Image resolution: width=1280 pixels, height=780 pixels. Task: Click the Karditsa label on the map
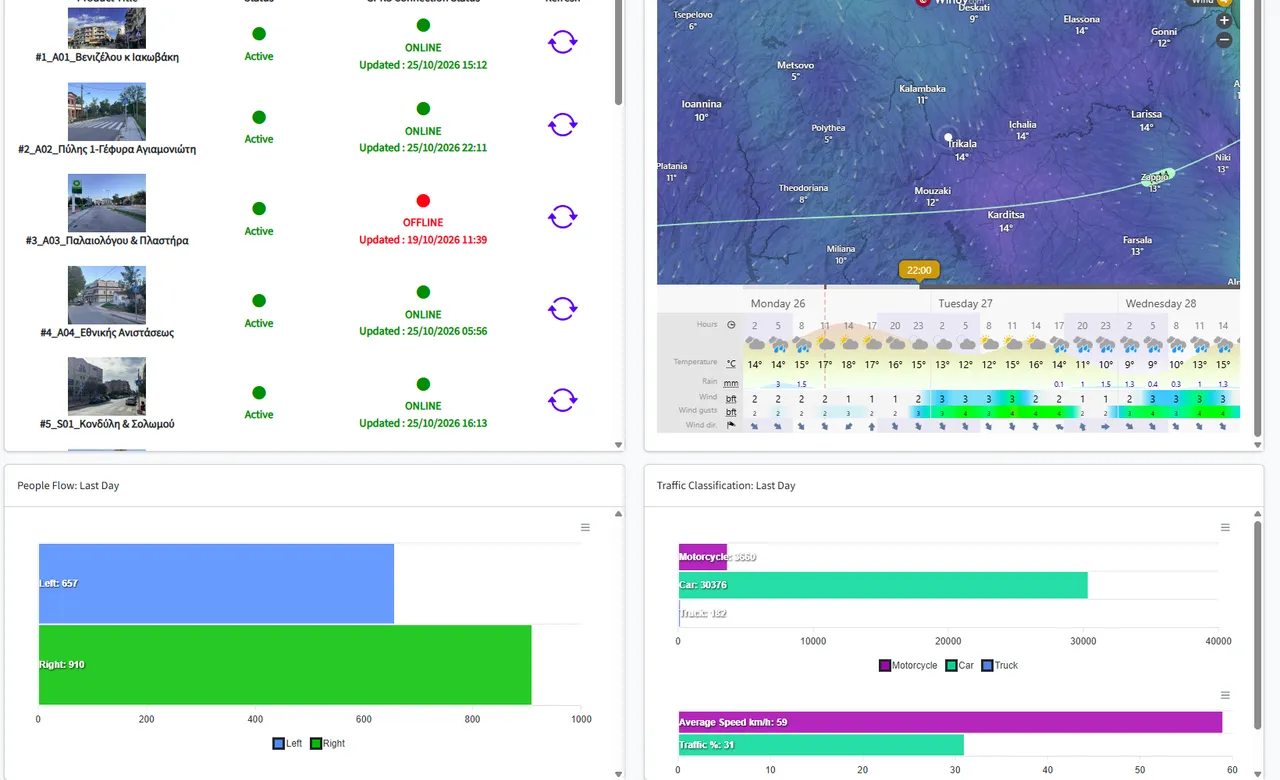(x=1006, y=215)
